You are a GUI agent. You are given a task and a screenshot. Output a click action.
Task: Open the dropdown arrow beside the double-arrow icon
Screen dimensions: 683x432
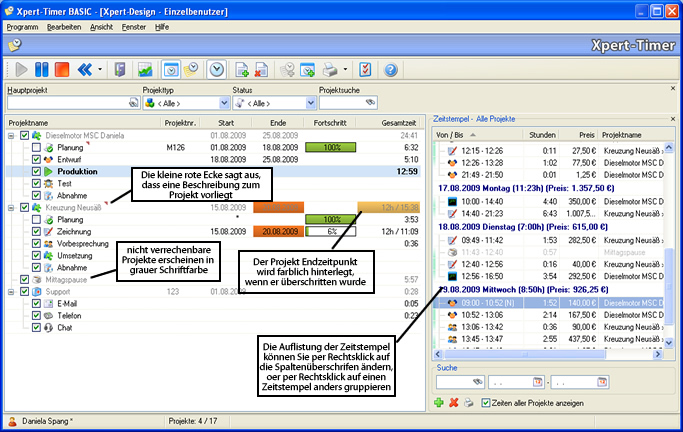pos(100,70)
